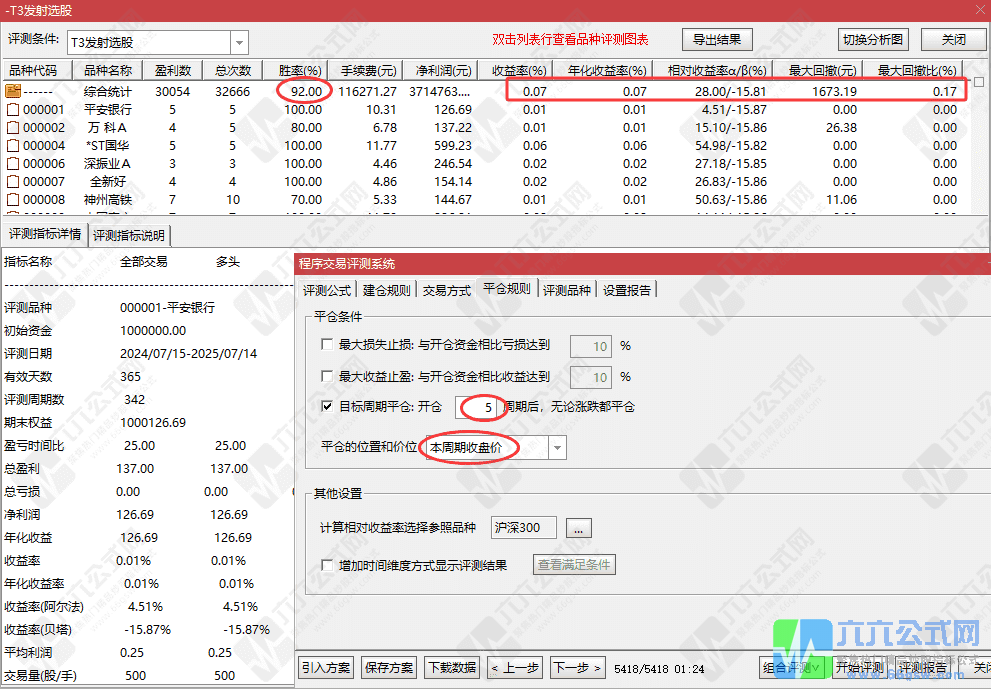
Task: Sort by 品种名称 column header
Action: [108, 70]
